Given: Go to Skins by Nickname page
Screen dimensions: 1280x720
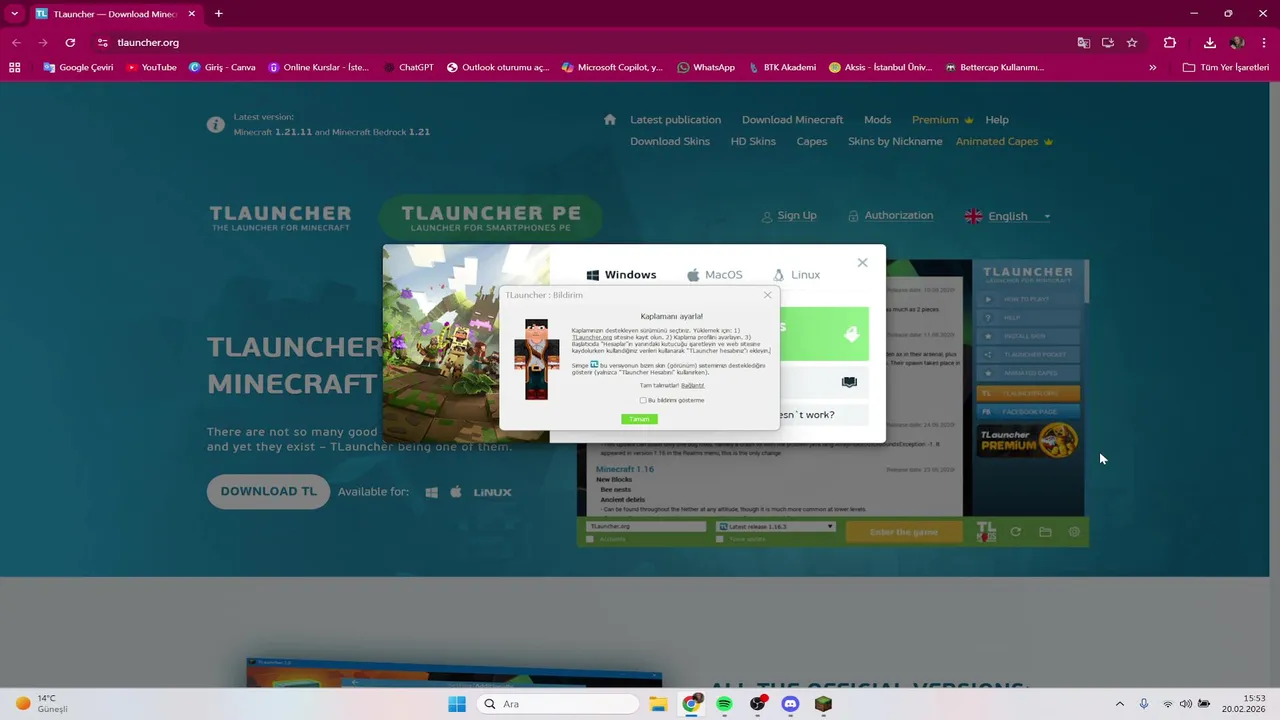Looking at the screenshot, I should (x=895, y=142).
